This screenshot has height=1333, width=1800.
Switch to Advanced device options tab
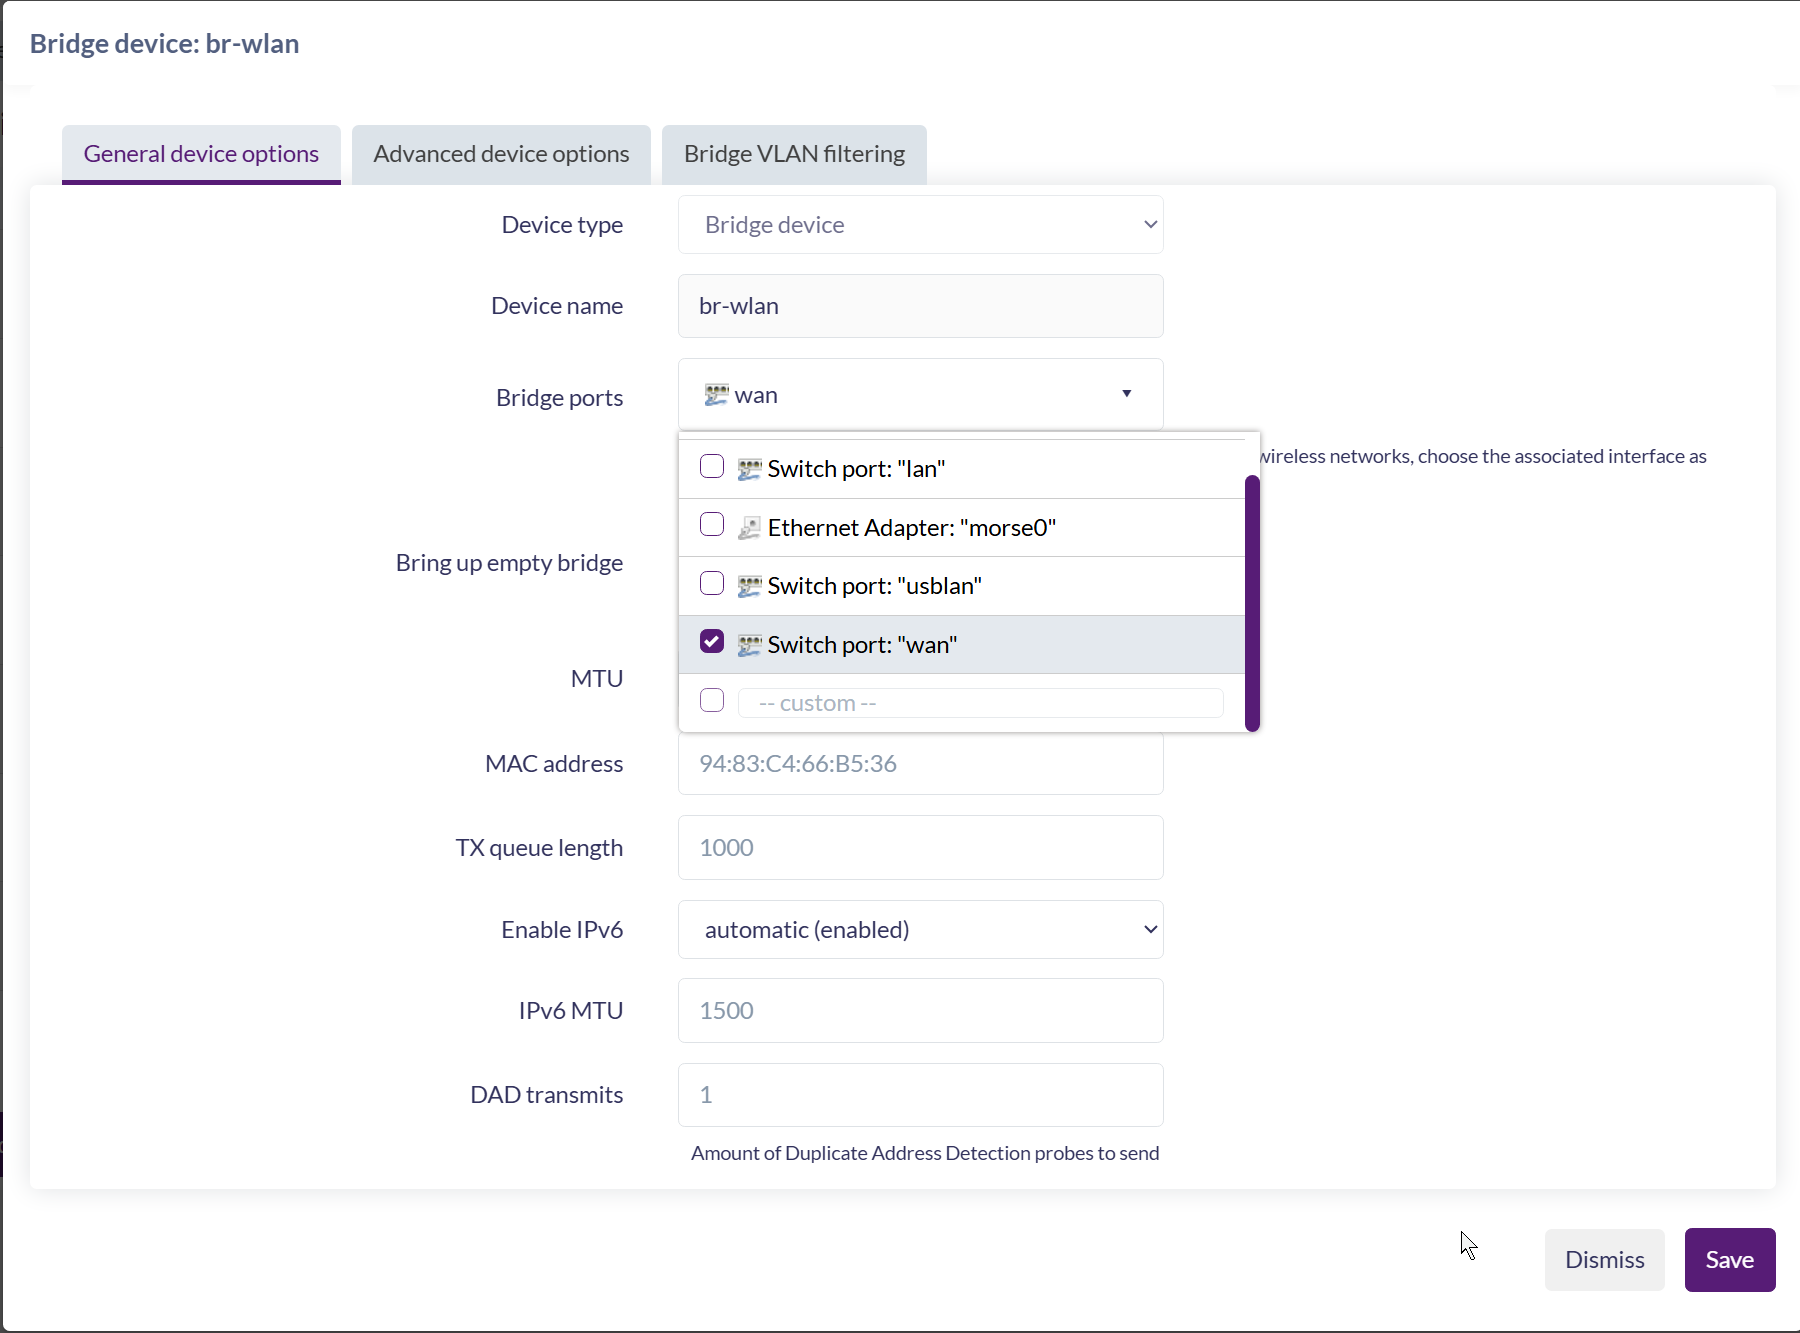pos(501,154)
